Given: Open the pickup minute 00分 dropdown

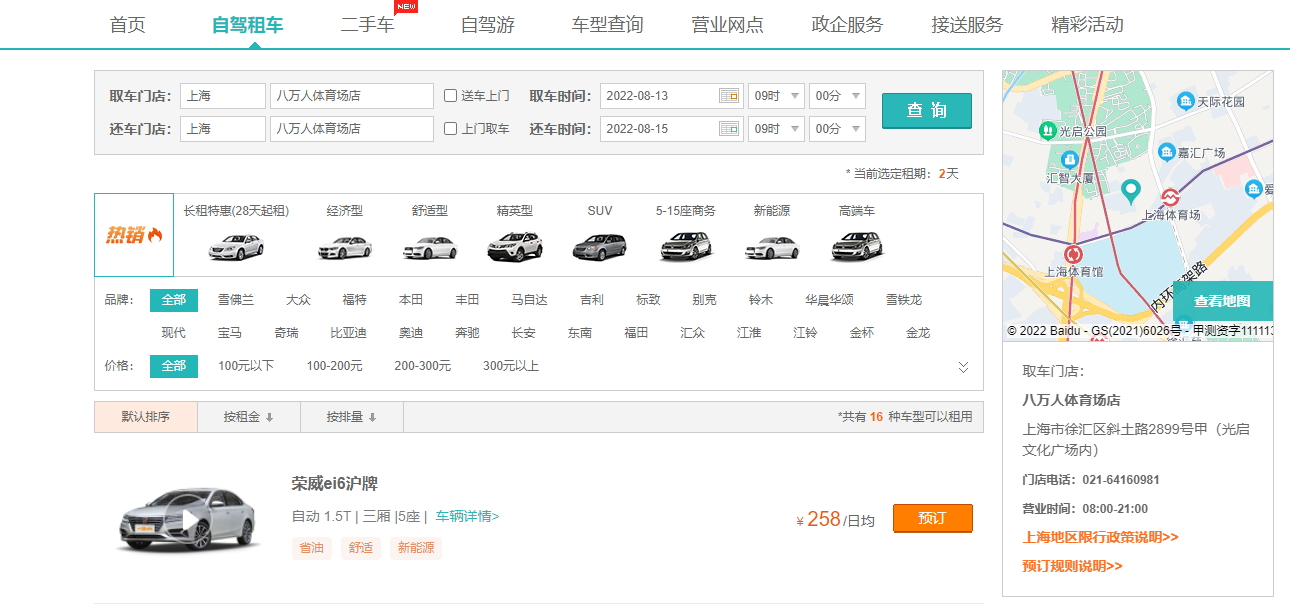Looking at the screenshot, I should click(837, 96).
